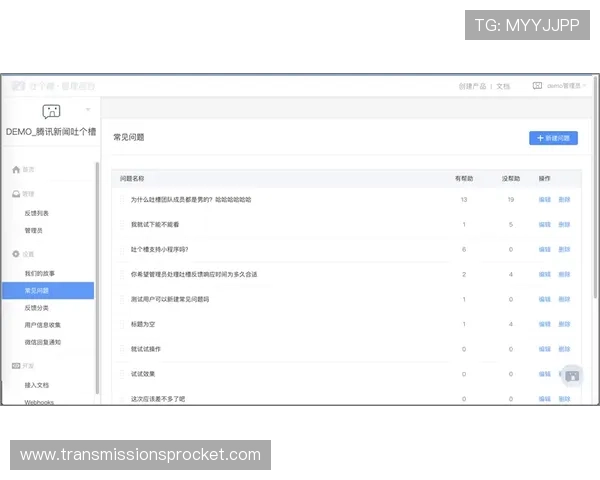Click the 没帮助 column header
Viewport: 600px width, 480px height.
(511, 179)
